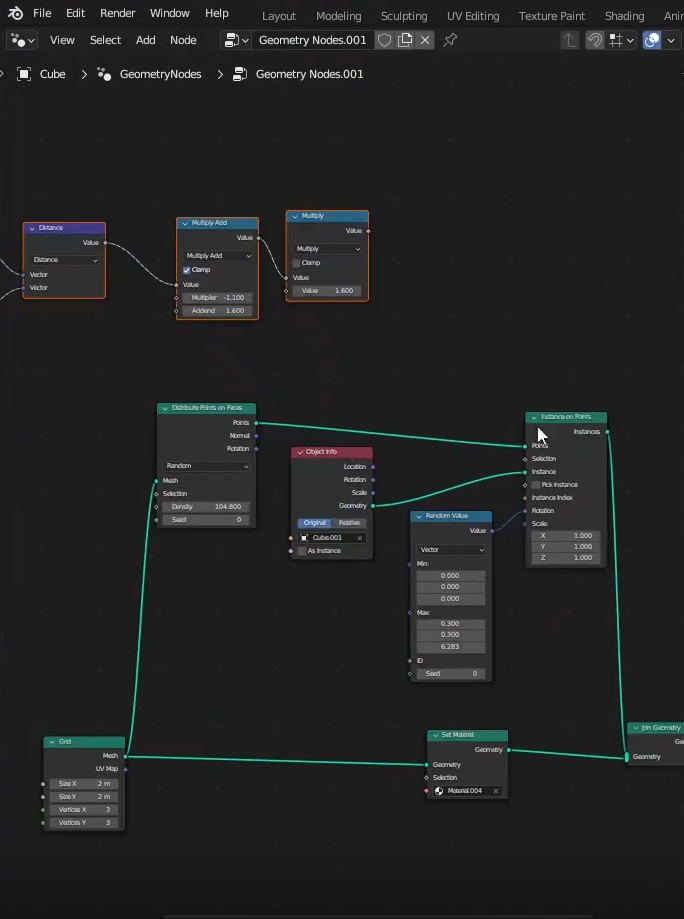Click the Blender logo icon

(x=16, y=13)
